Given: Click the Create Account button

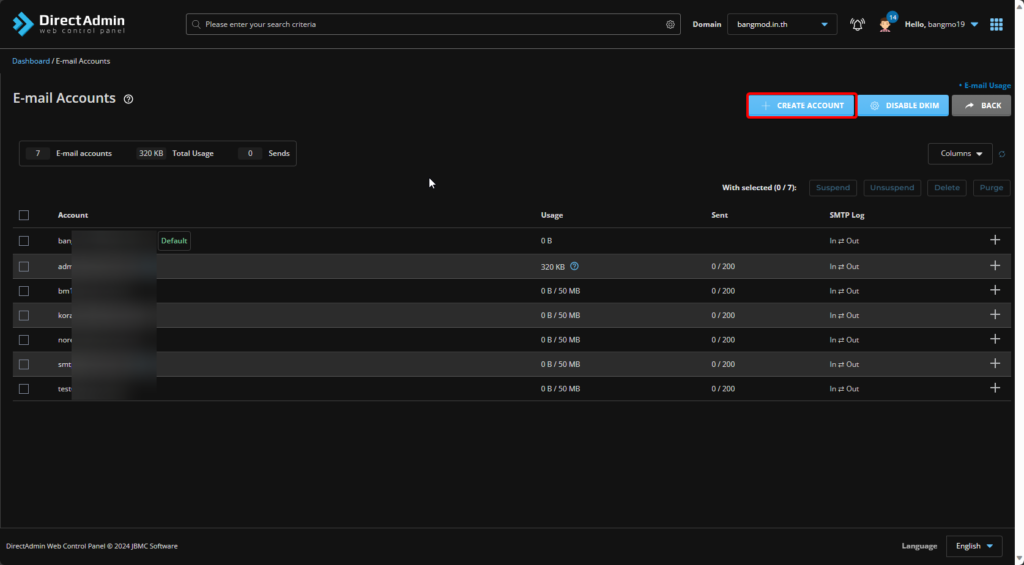Looking at the screenshot, I should click(x=801, y=105).
